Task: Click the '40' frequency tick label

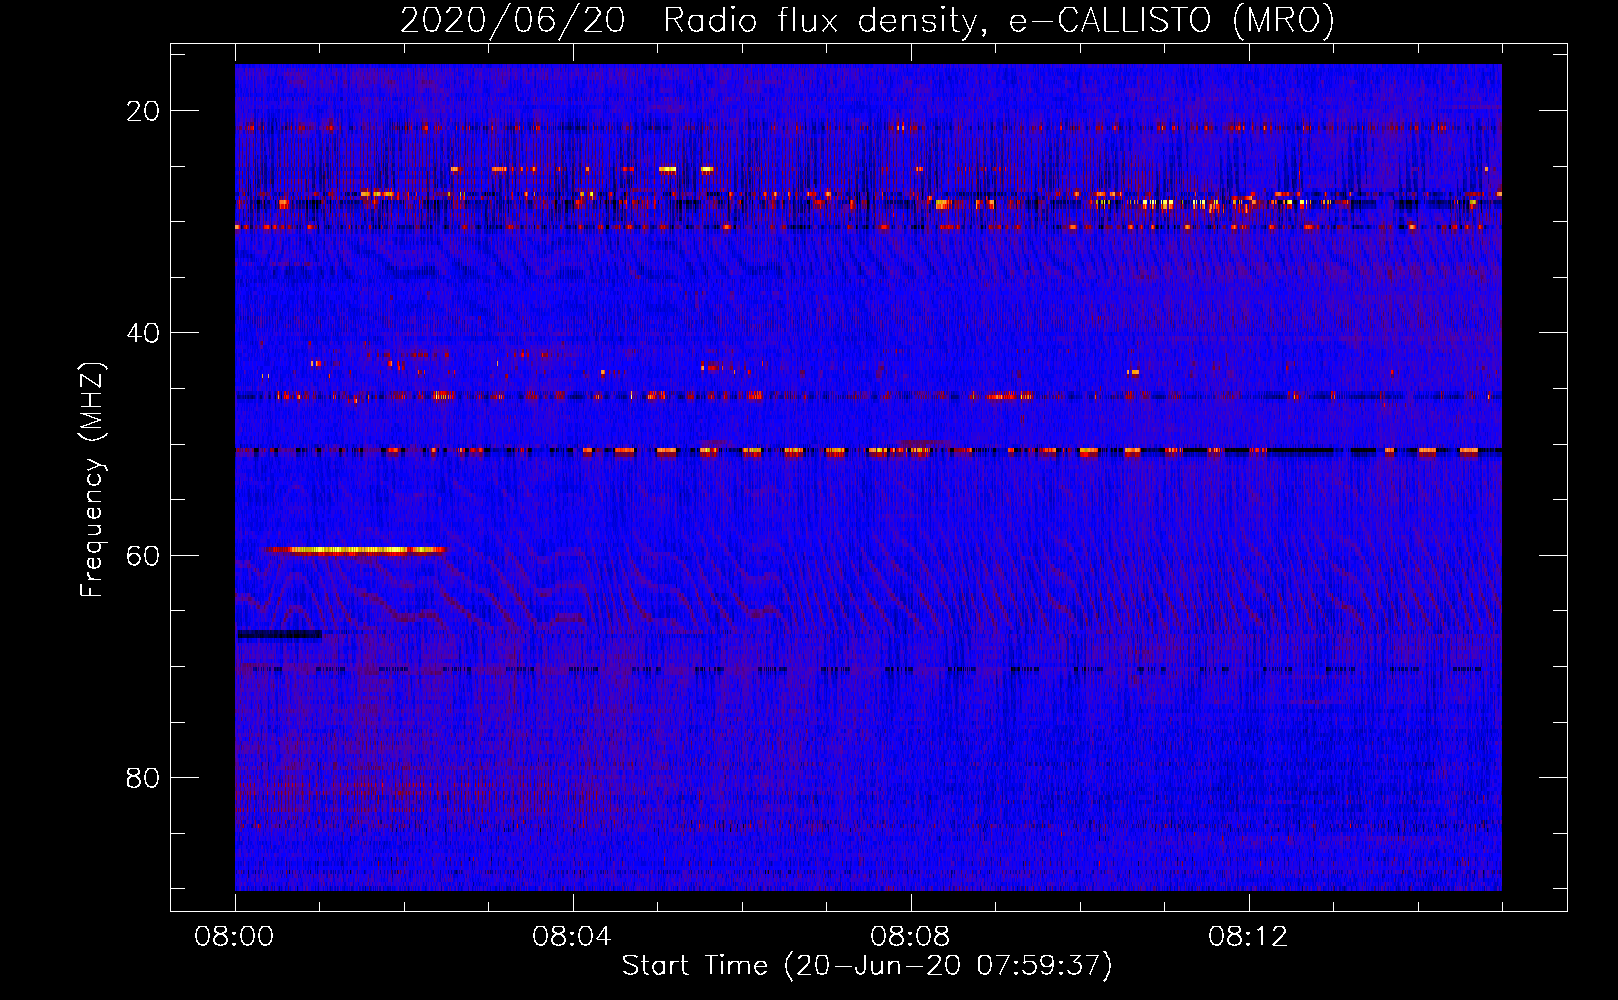Action: point(143,333)
